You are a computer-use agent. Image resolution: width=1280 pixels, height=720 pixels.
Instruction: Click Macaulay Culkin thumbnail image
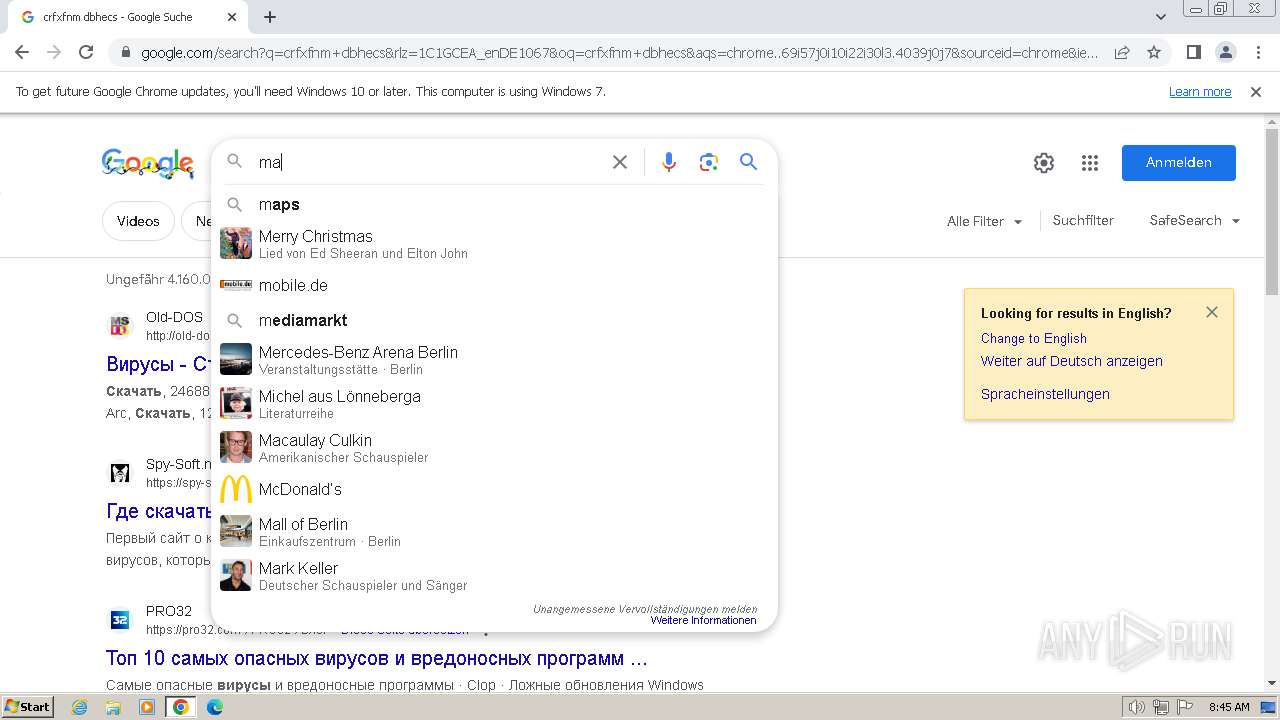(236, 447)
